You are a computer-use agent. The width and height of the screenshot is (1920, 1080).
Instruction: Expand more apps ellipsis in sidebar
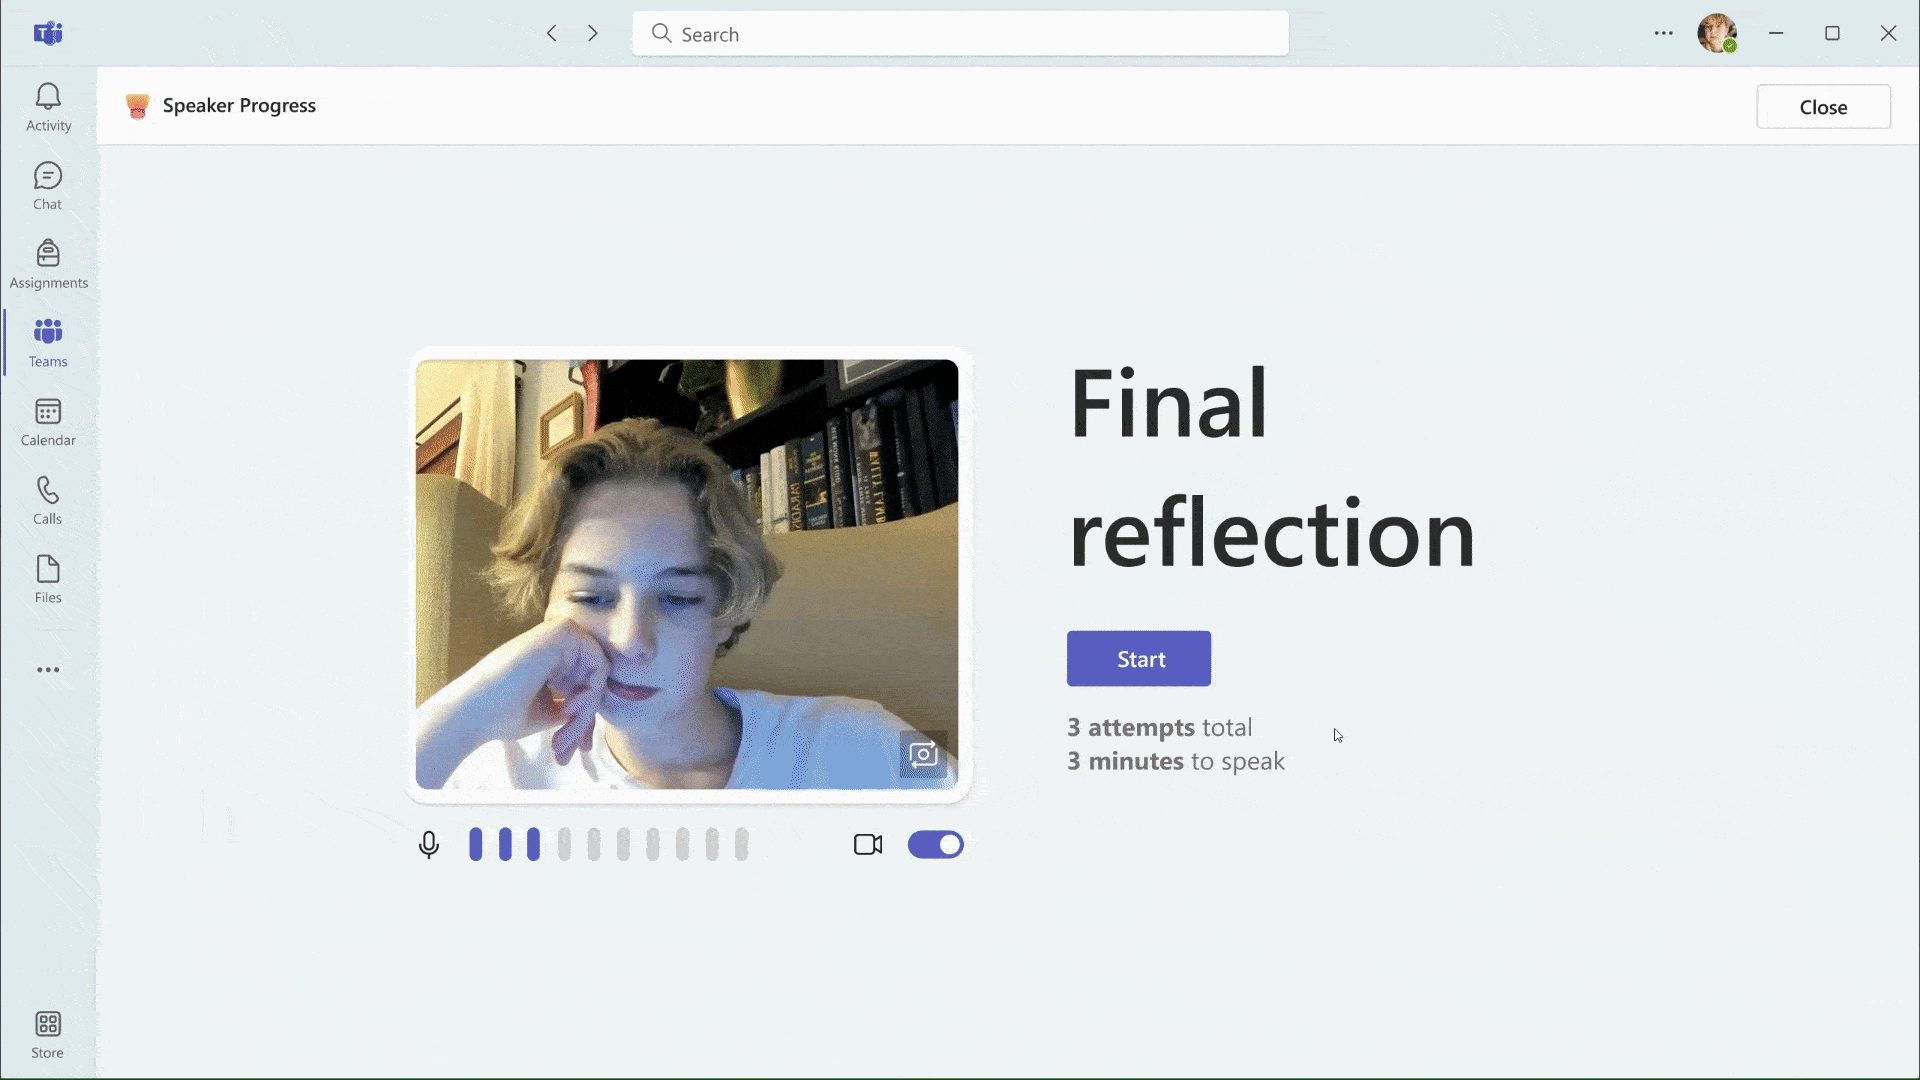tap(48, 670)
